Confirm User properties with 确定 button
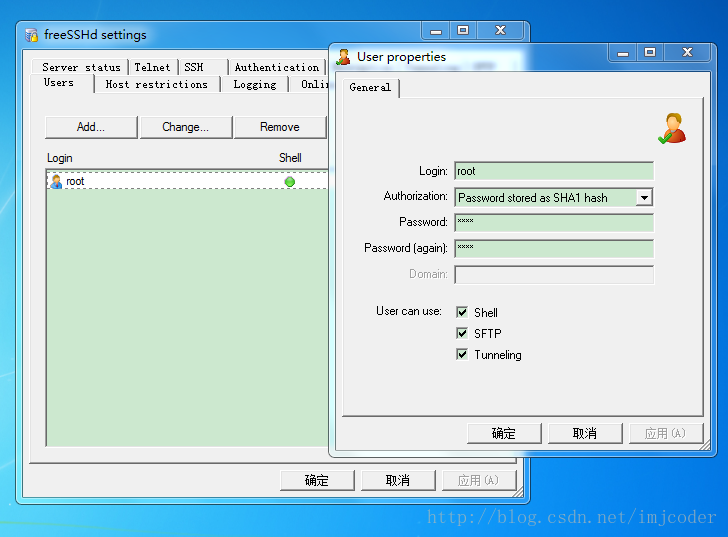728x537 pixels. (x=504, y=433)
